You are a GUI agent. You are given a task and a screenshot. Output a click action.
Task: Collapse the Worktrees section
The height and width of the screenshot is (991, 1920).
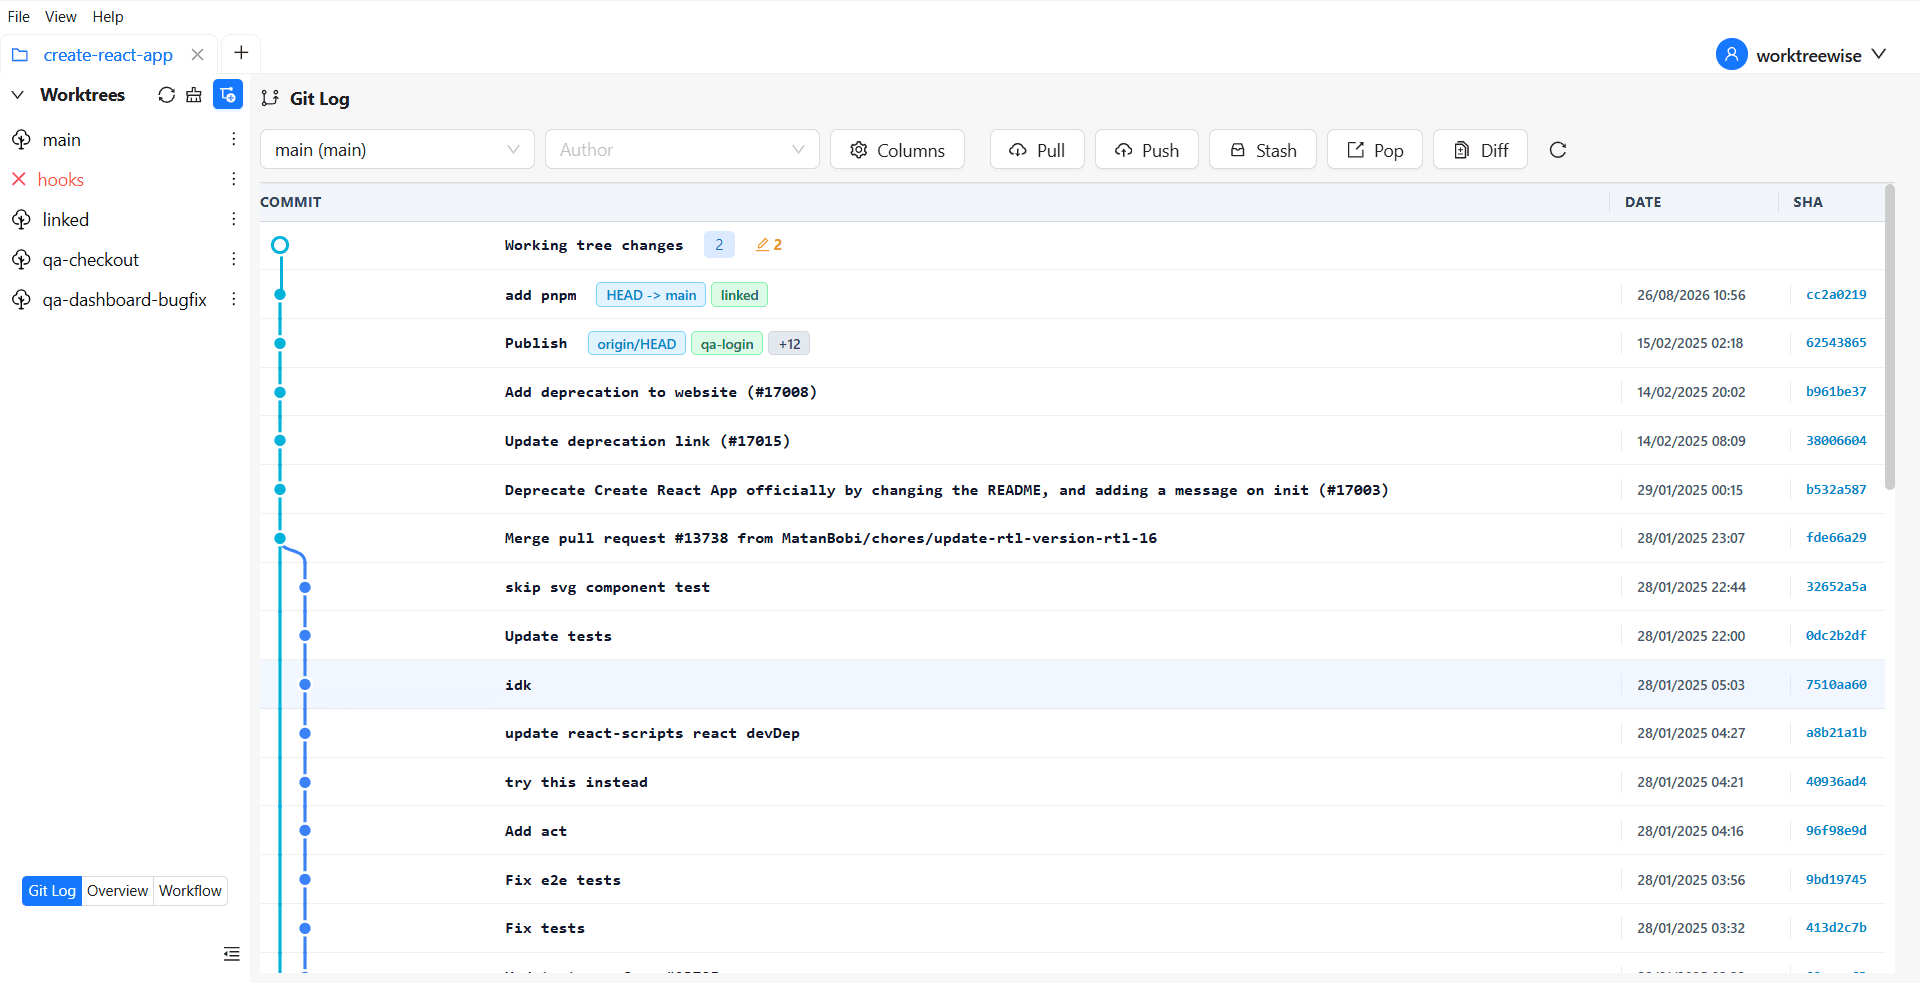18,95
